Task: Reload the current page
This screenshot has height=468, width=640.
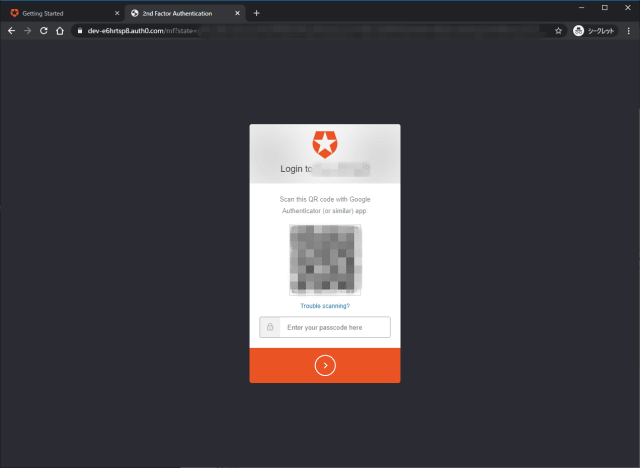Action: coord(44,31)
